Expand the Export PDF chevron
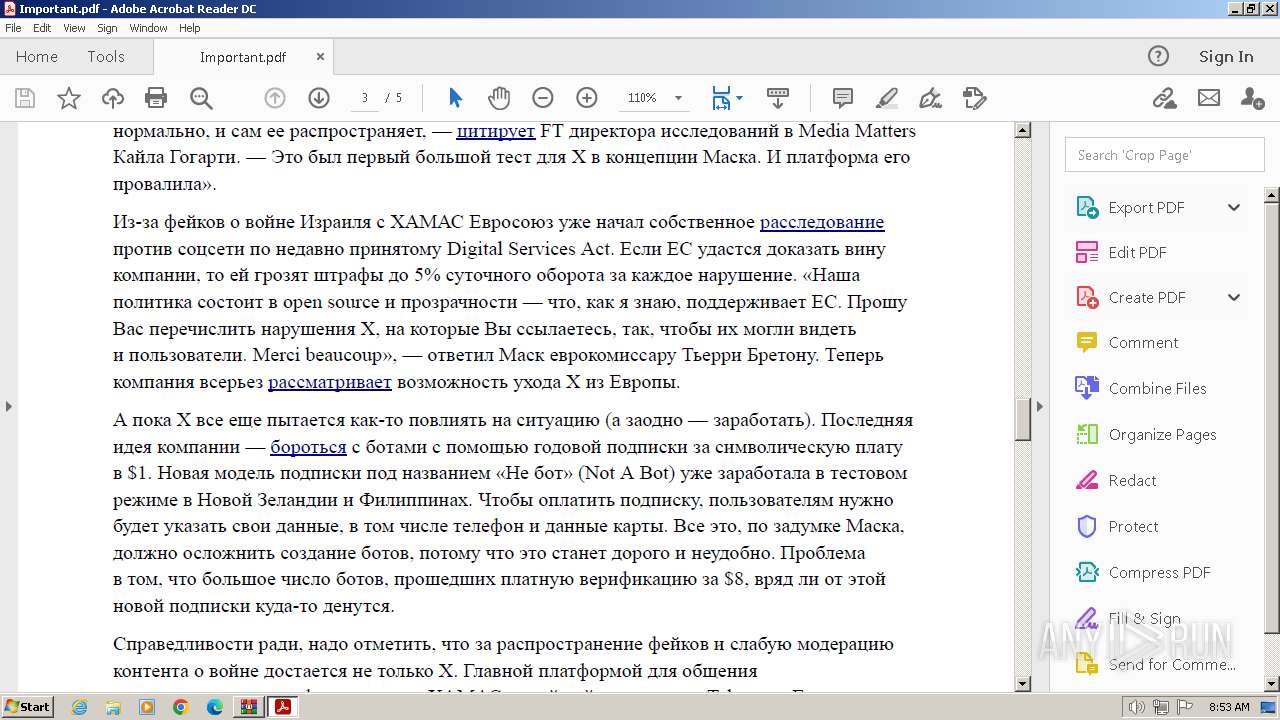This screenshot has height=720, width=1280. pyautogui.click(x=1234, y=207)
